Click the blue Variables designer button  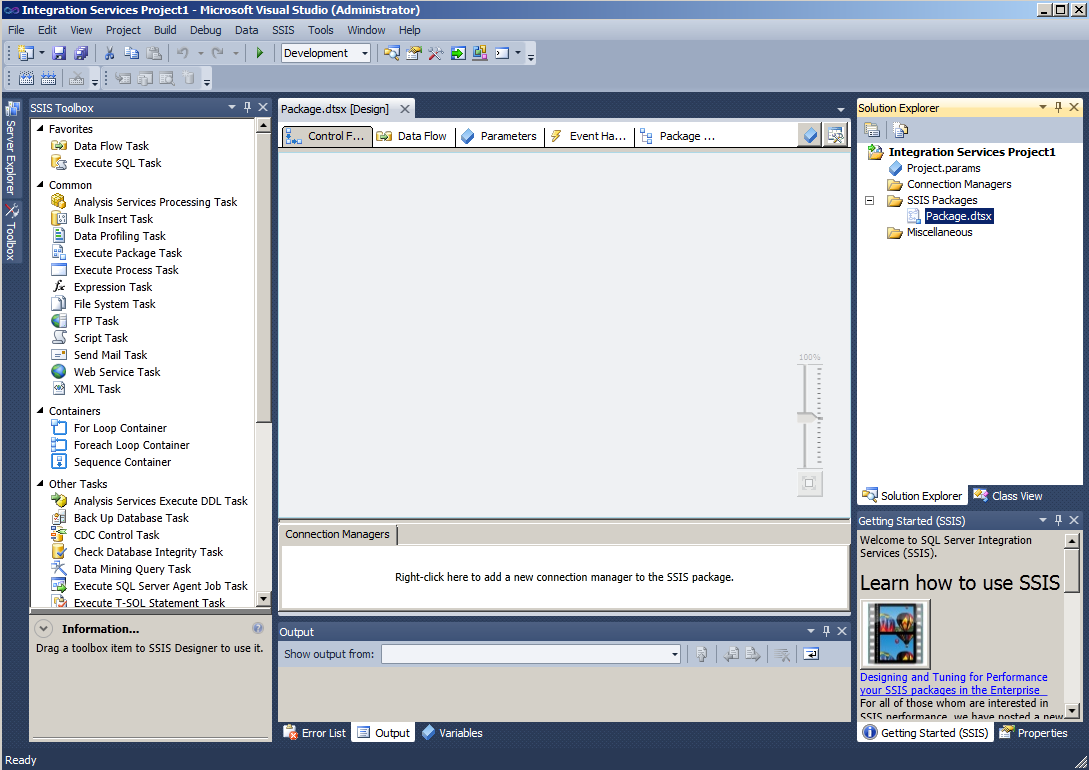[x=810, y=136]
